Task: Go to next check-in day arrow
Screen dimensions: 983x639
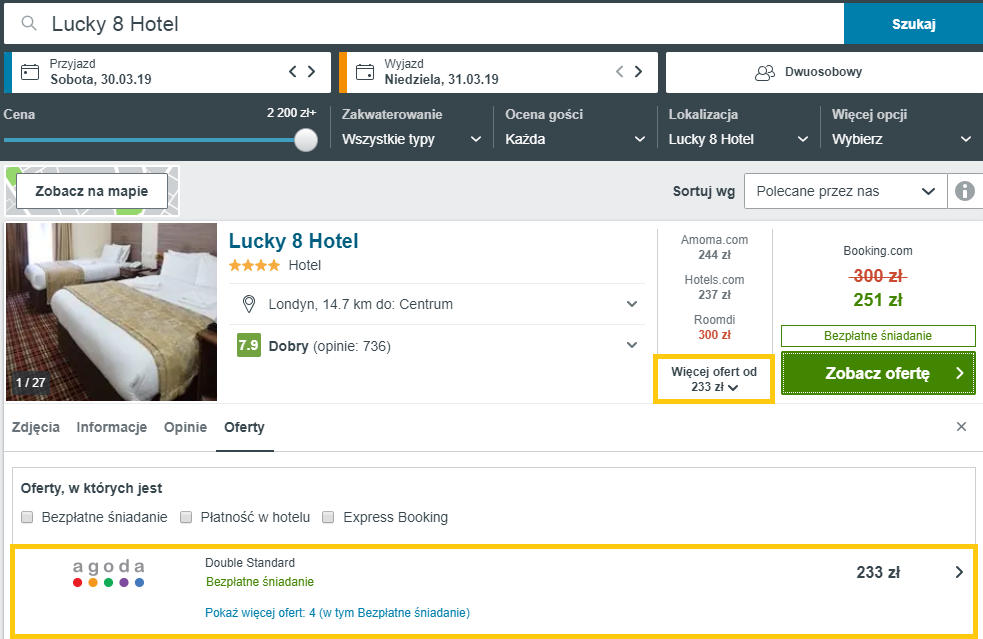Action: coord(312,72)
